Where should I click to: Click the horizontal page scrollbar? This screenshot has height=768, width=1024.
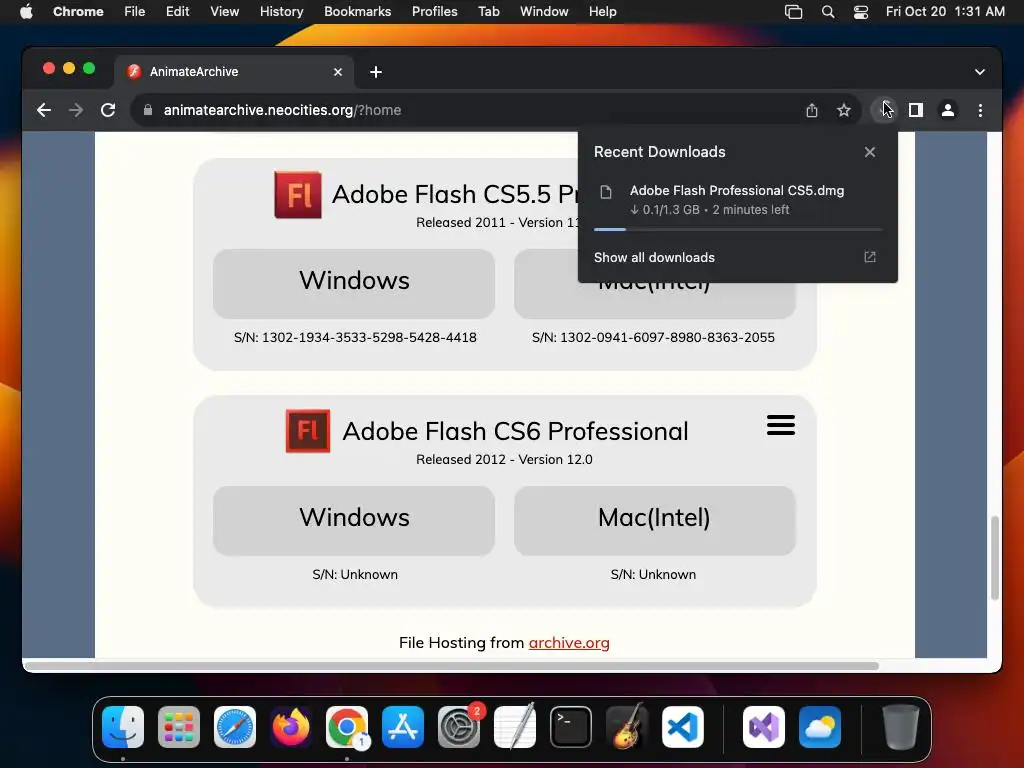pos(452,666)
